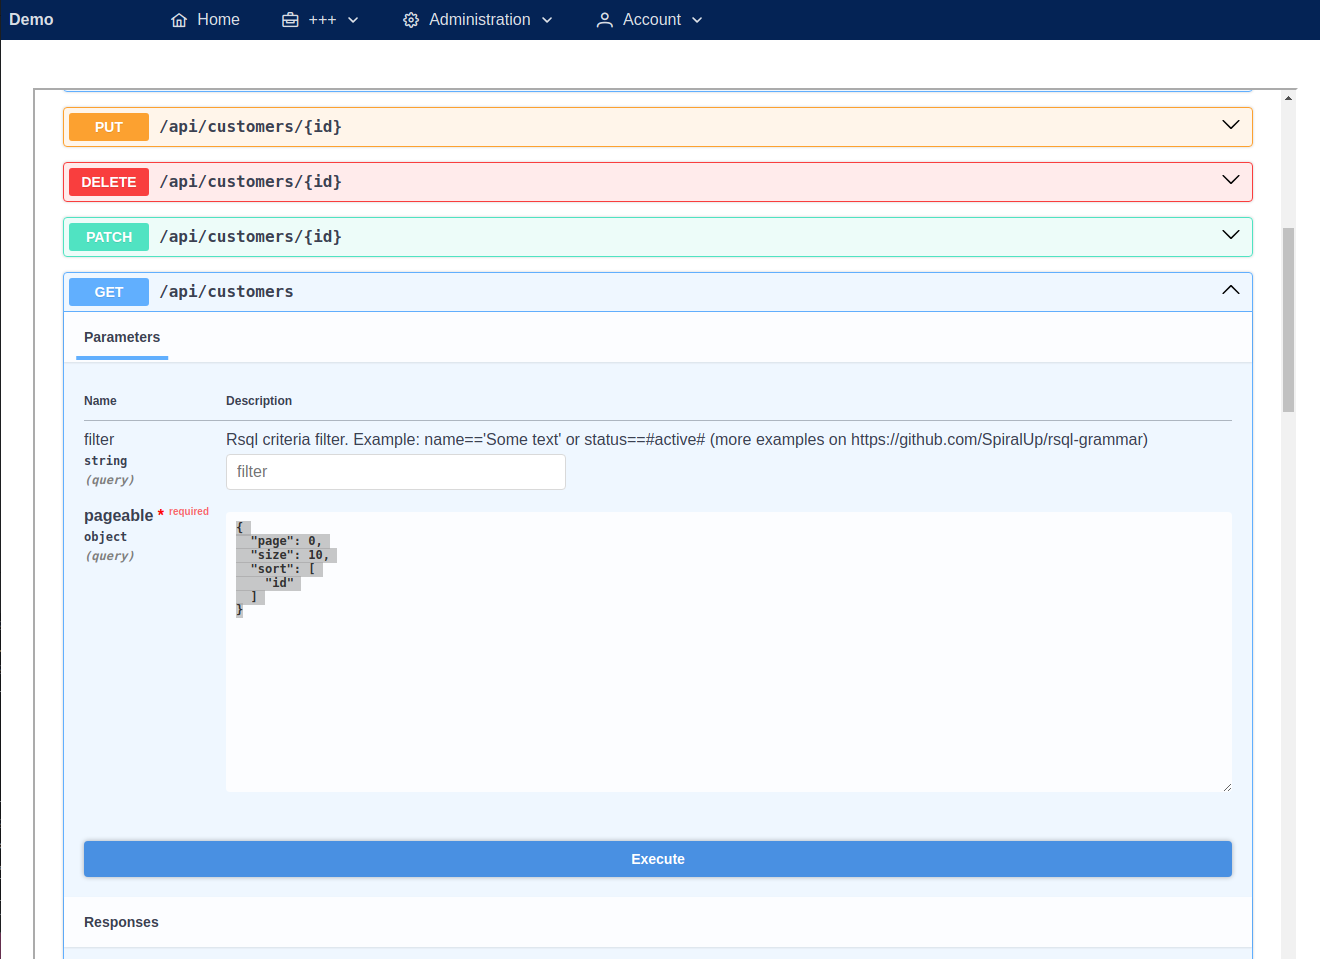The width and height of the screenshot is (1320, 959).
Task: Click the printer-style icon beside +++
Action: click(288, 19)
